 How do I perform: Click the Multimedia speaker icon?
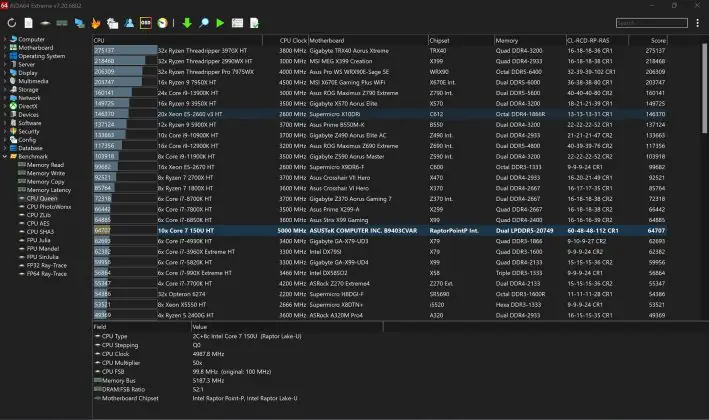click(14, 81)
